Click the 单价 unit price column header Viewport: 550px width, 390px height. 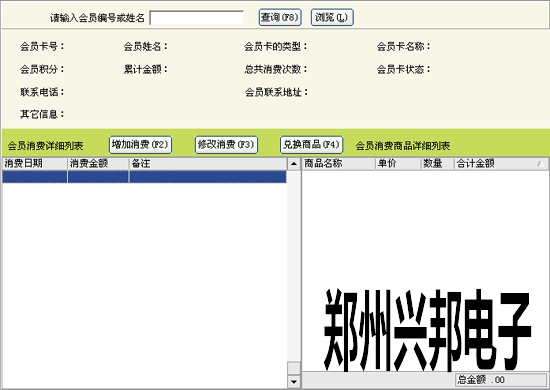(398, 163)
